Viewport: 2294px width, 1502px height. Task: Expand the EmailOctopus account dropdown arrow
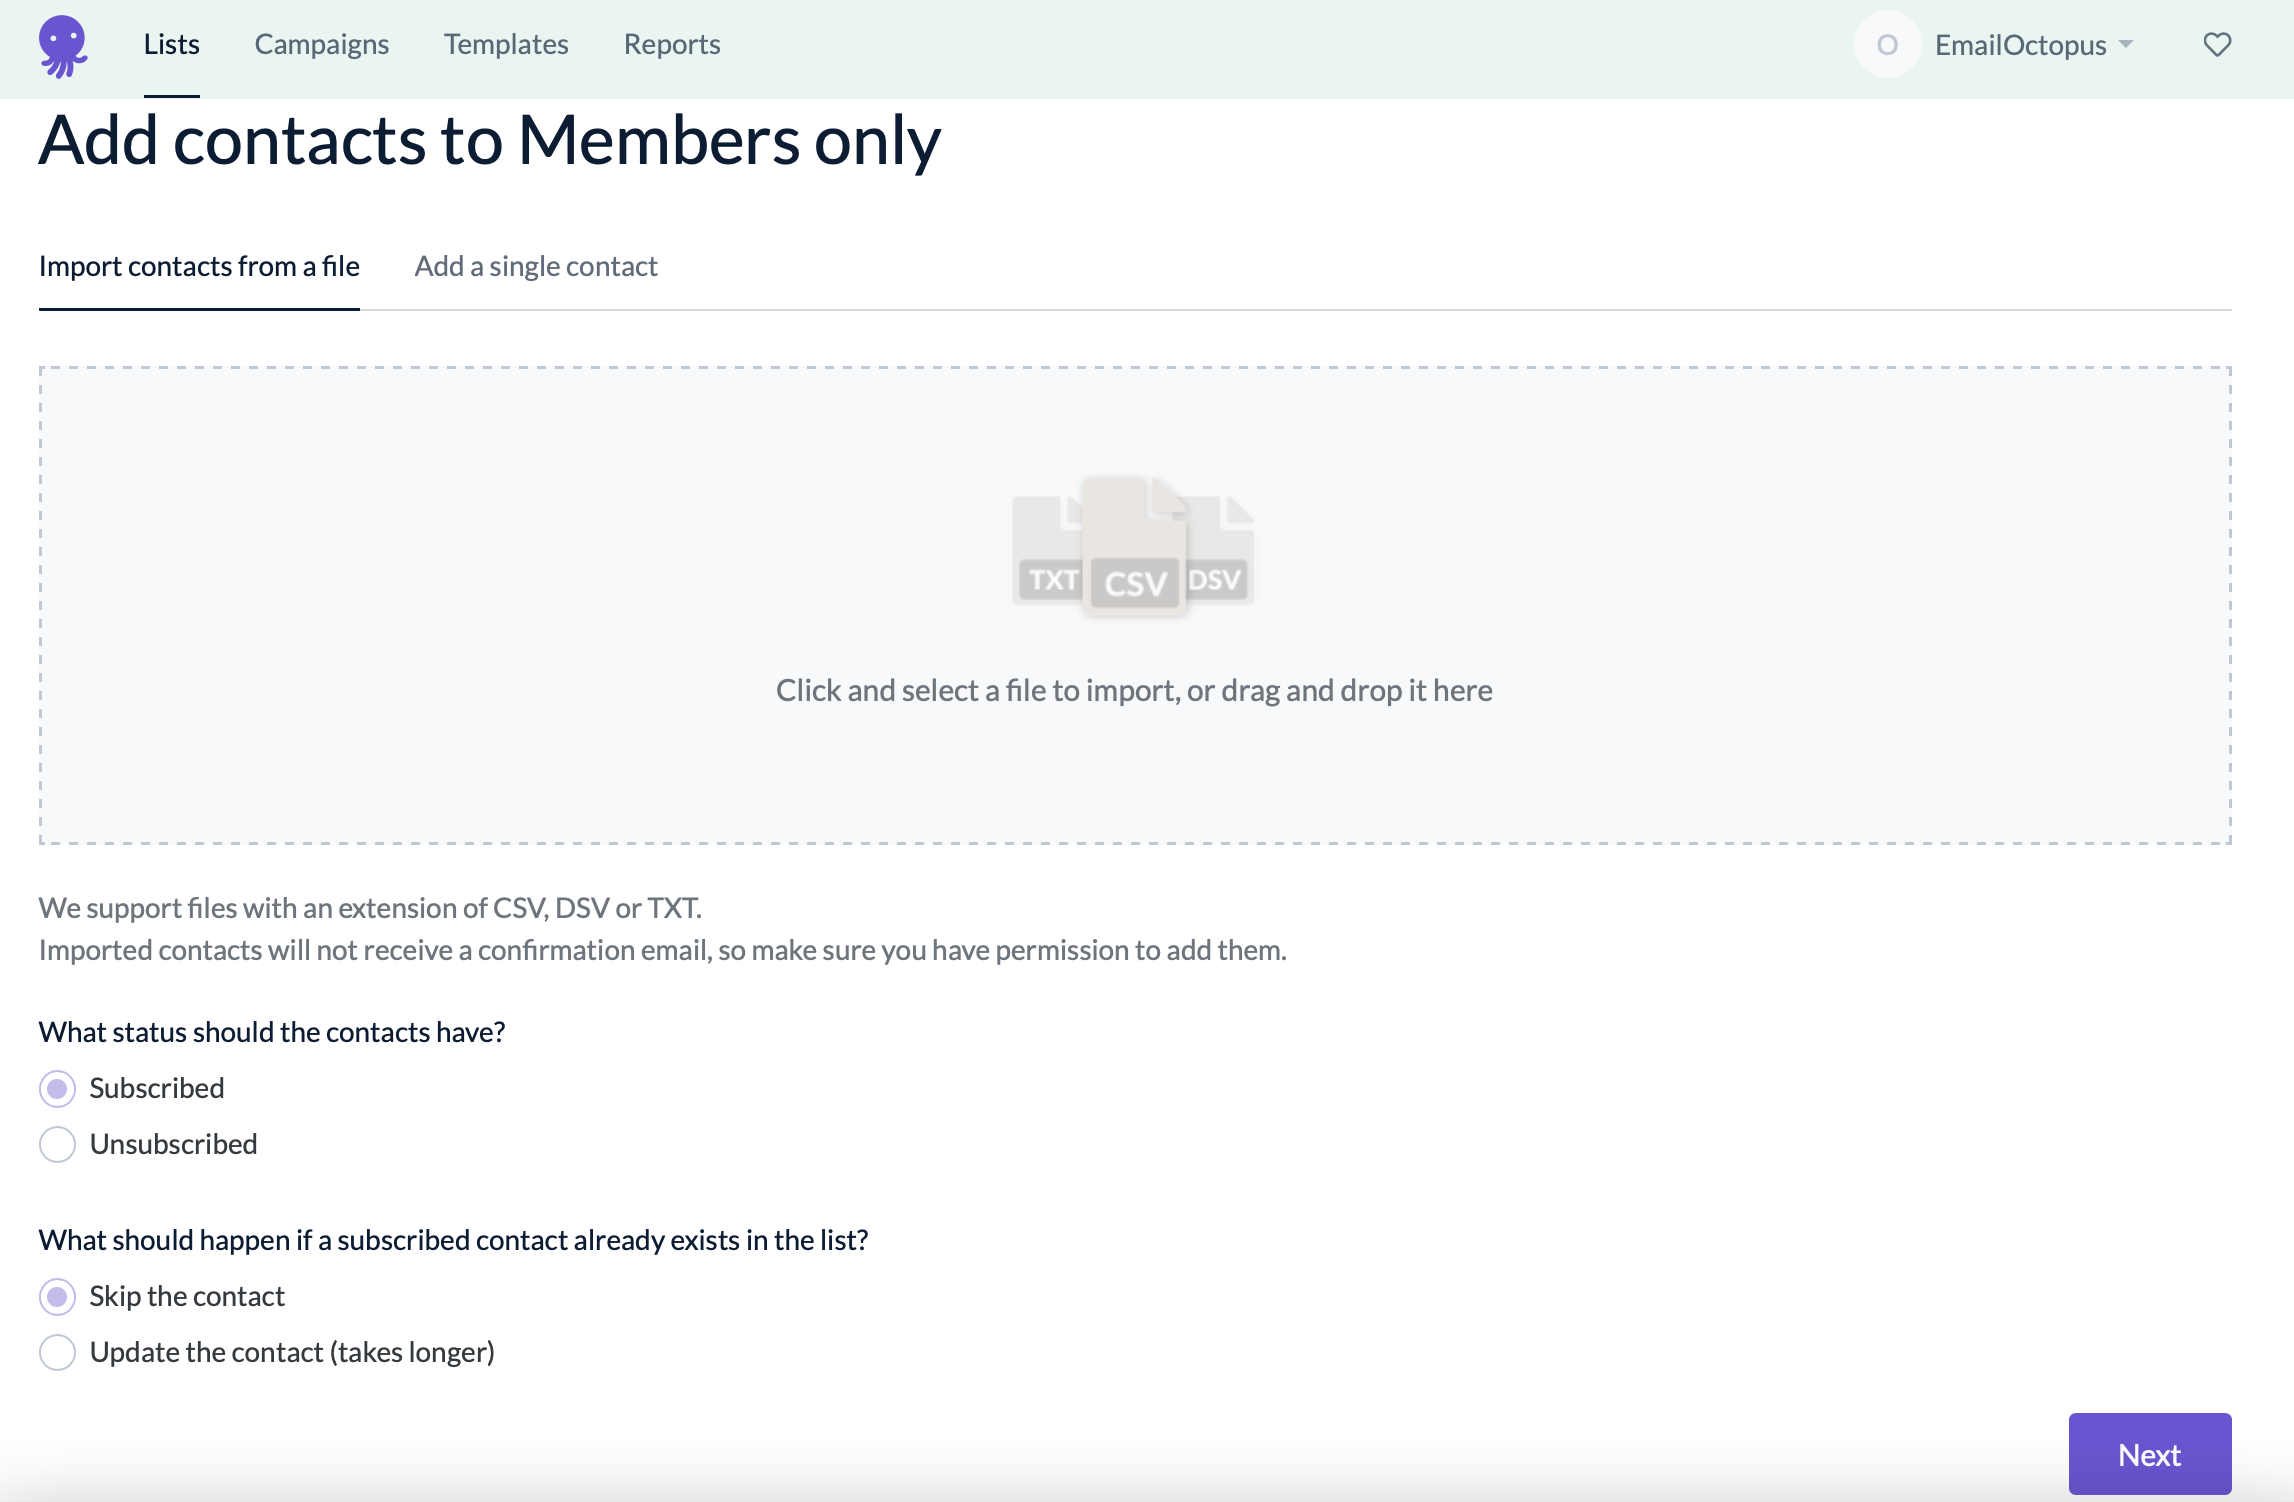(2127, 45)
